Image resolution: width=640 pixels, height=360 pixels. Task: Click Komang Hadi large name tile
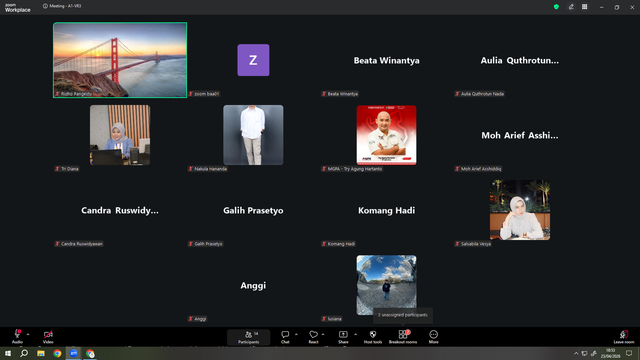[387, 211]
